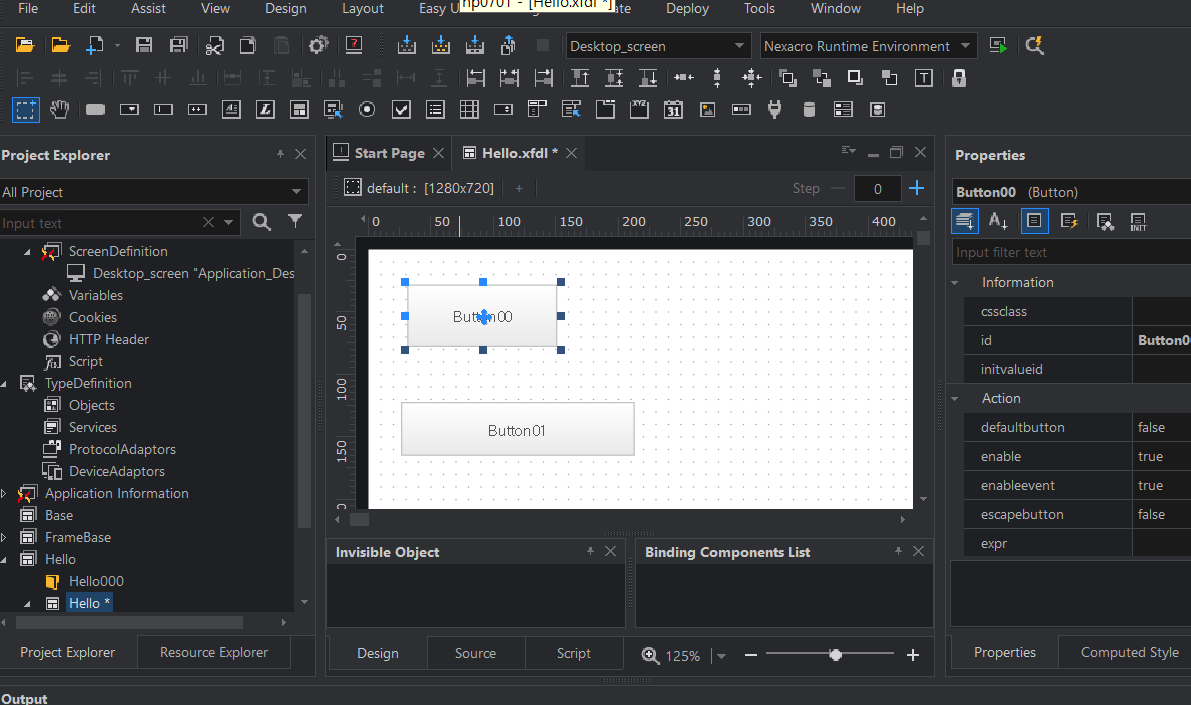Switch to the Start Page tab
Image resolution: width=1191 pixels, height=705 pixels.
pyautogui.click(x=389, y=153)
